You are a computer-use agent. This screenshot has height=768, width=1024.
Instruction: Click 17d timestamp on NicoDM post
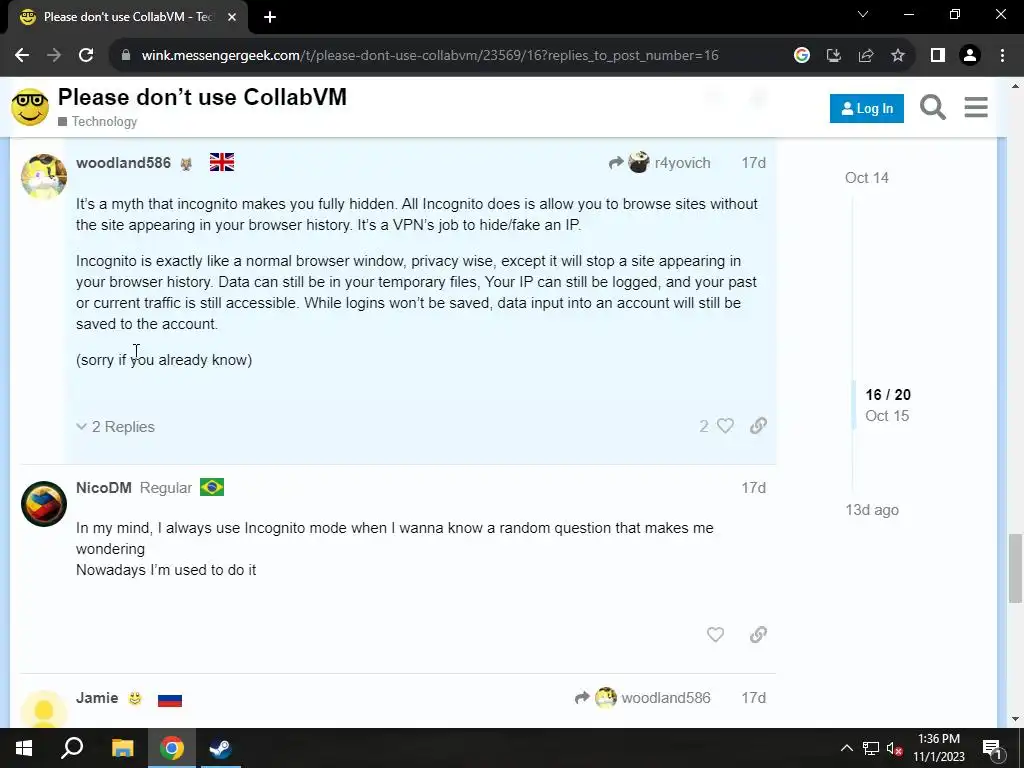click(x=754, y=488)
